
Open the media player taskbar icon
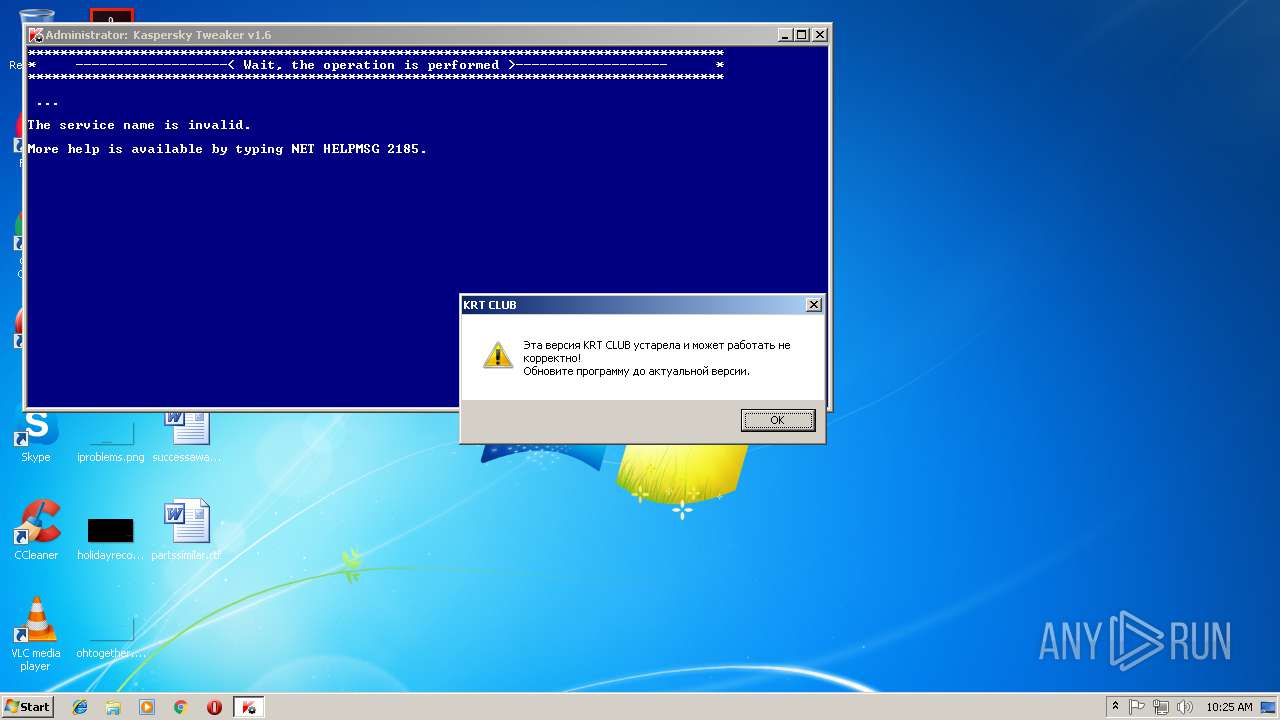pyautogui.click(x=147, y=707)
